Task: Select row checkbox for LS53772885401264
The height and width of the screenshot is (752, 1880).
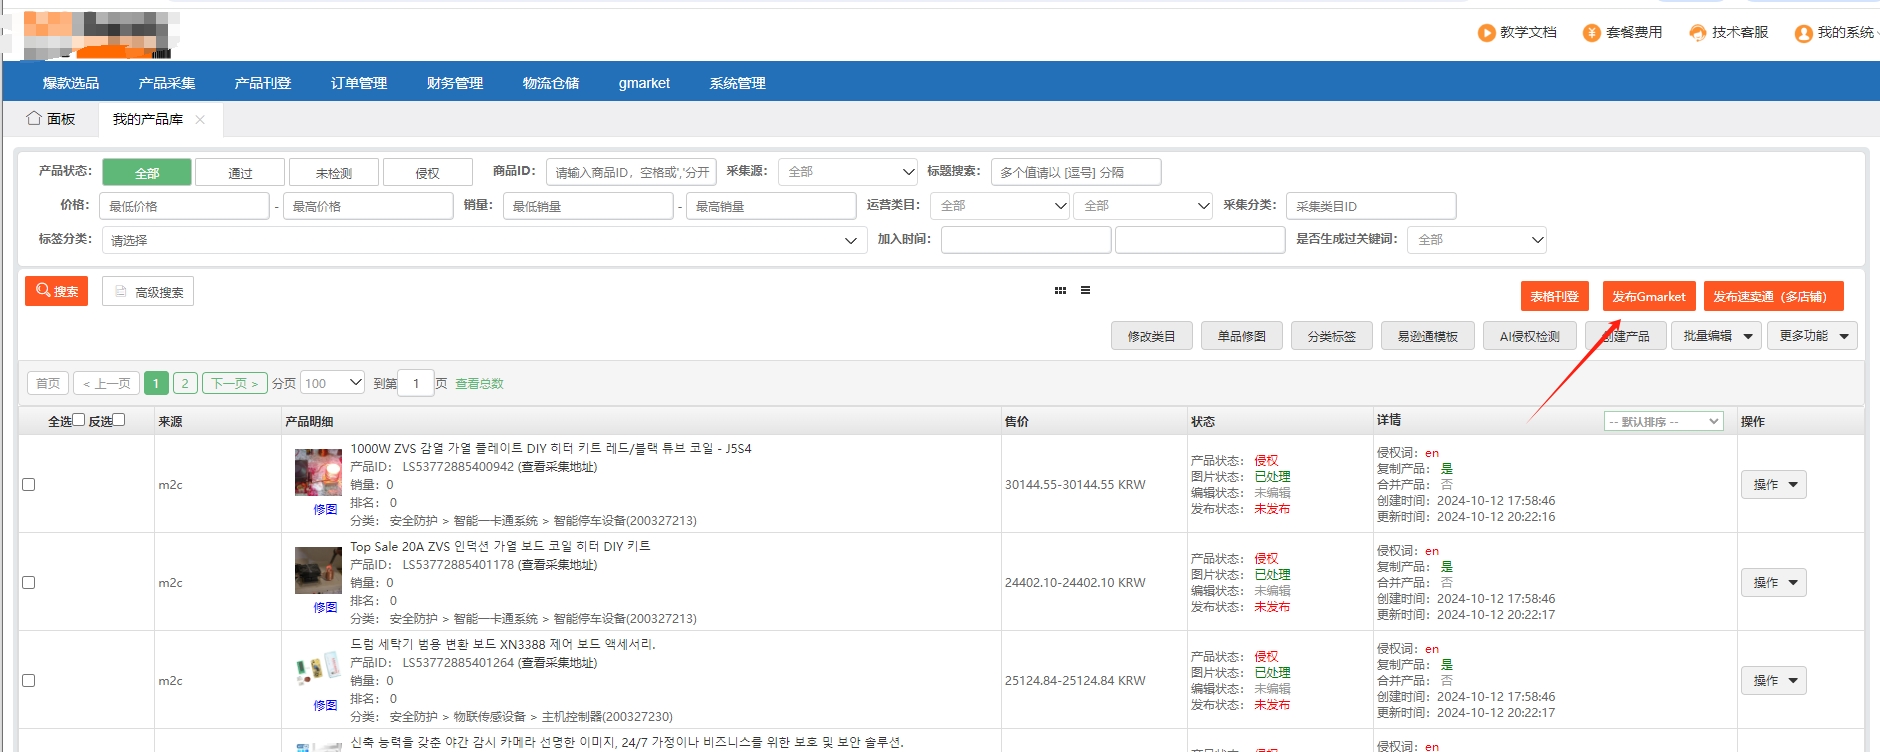Action: pyautogui.click(x=29, y=680)
